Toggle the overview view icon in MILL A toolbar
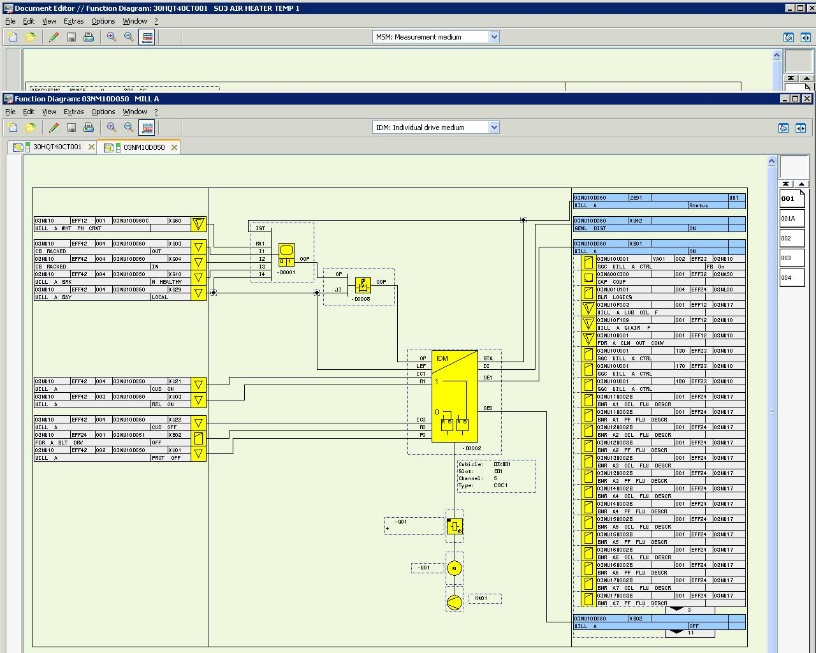 147,128
